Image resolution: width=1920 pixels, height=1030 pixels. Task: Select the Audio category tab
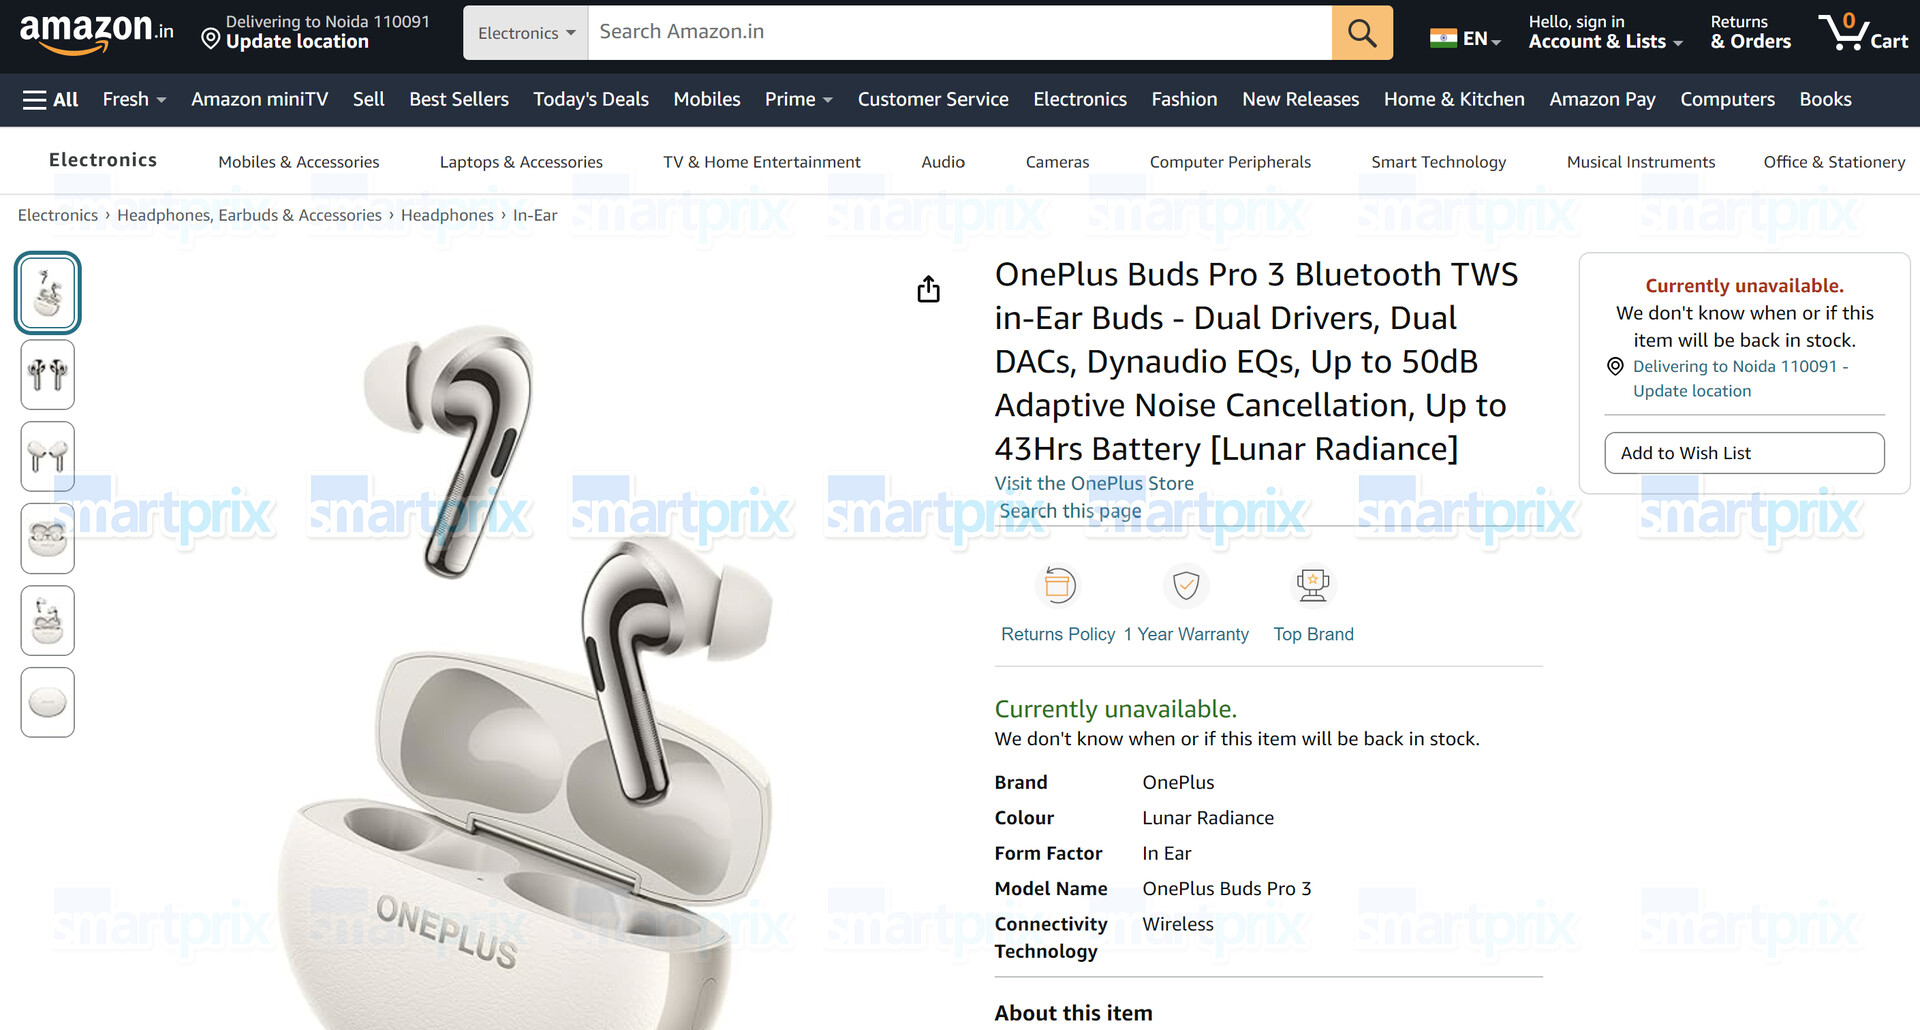pos(943,162)
